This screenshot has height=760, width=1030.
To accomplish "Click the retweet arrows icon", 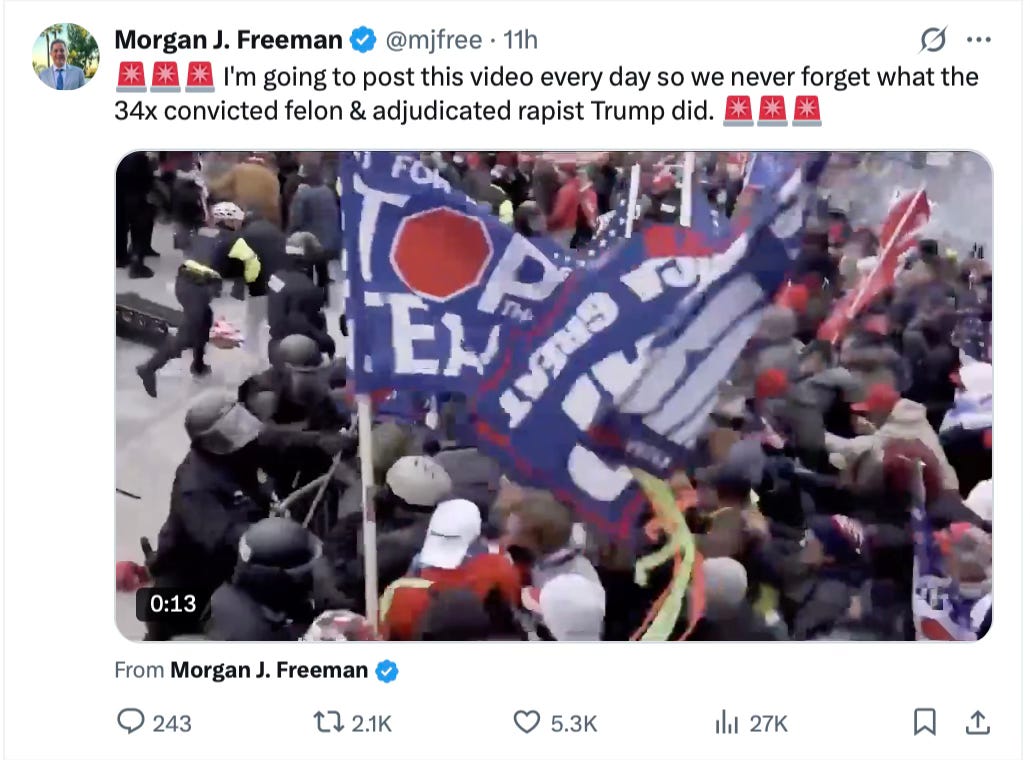I will point(328,723).
